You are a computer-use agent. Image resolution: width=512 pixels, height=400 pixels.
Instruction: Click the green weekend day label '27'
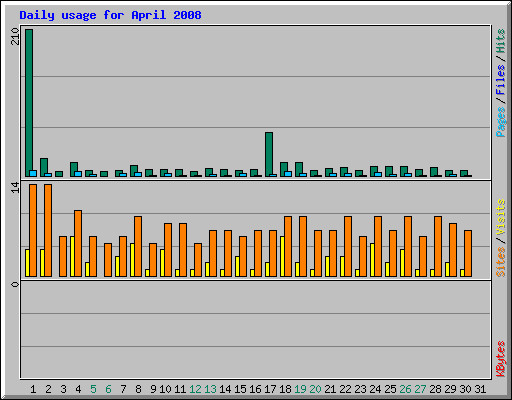pos(420,389)
